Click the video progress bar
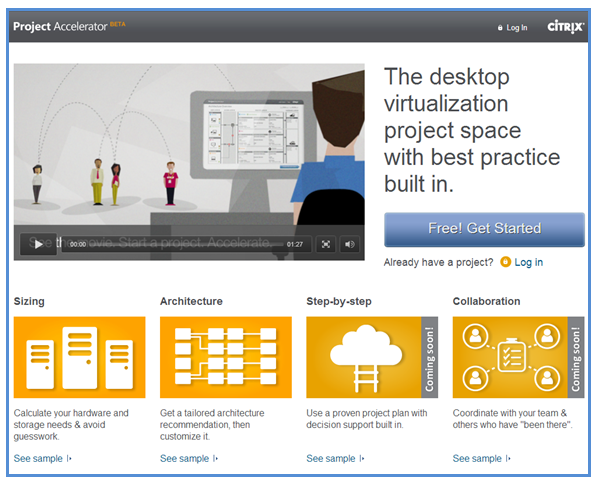The width and height of the screenshot is (599, 483). (x=187, y=244)
